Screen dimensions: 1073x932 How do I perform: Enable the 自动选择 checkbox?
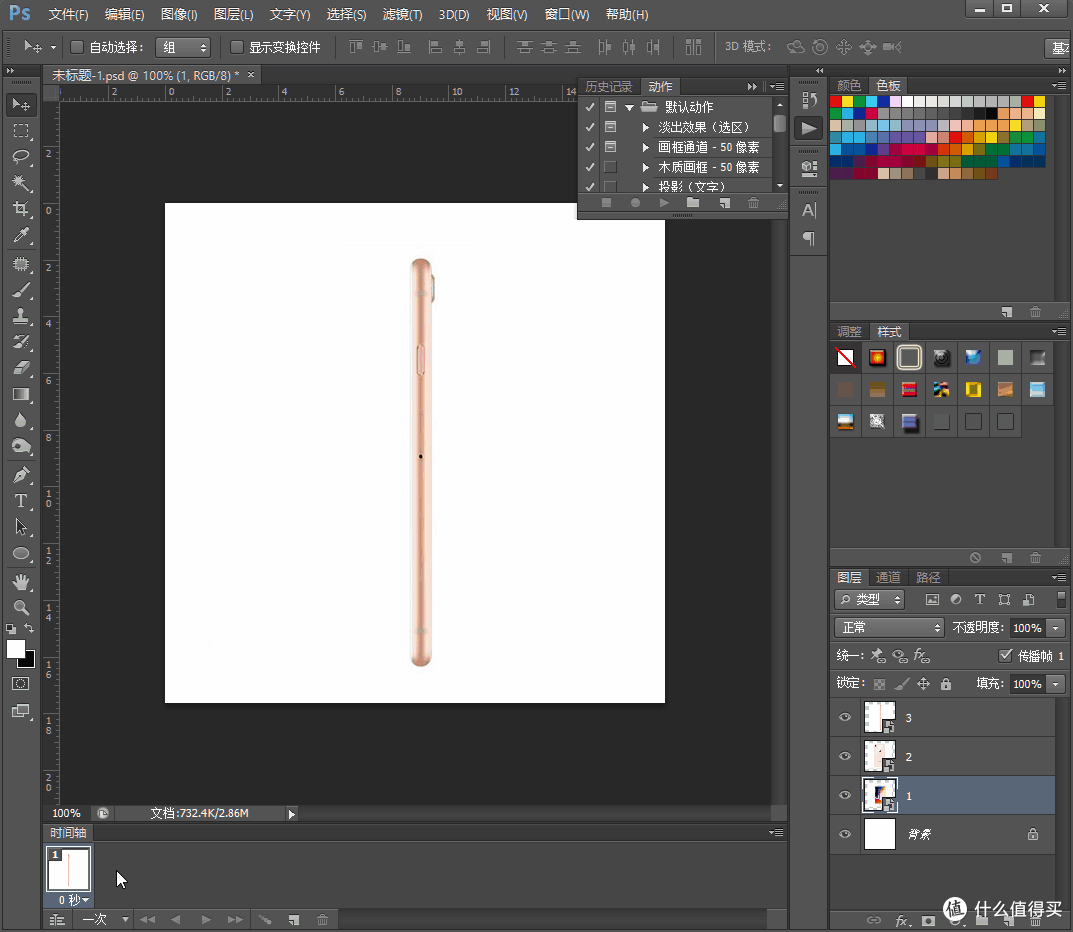coord(77,47)
